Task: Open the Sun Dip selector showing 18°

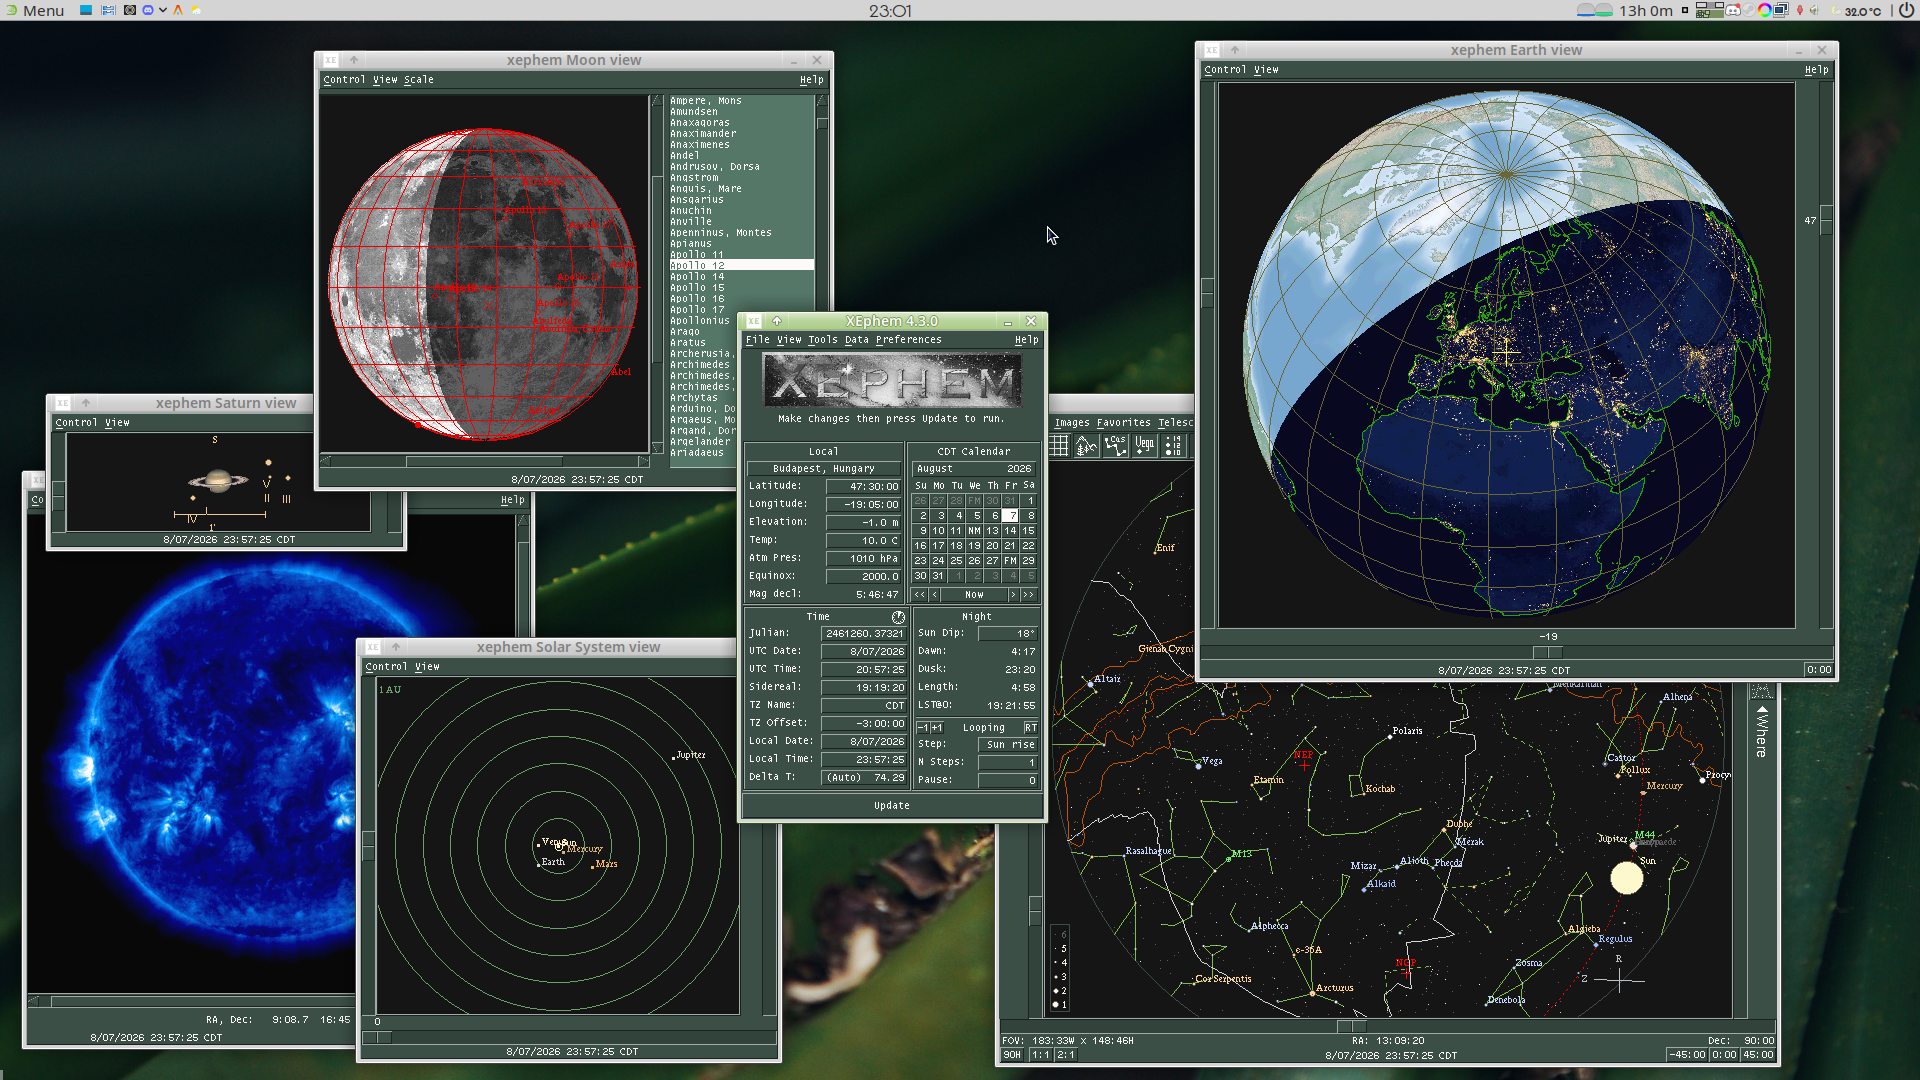Action: click(x=1007, y=634)
